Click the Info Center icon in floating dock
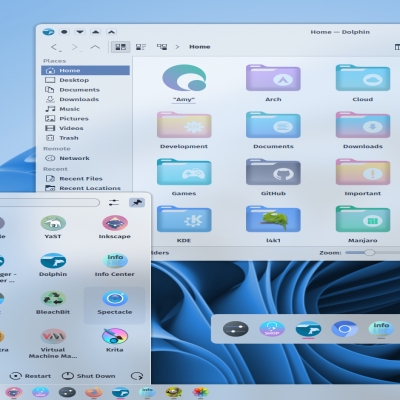Screen dimensions: 400x400 coord(381,329)
